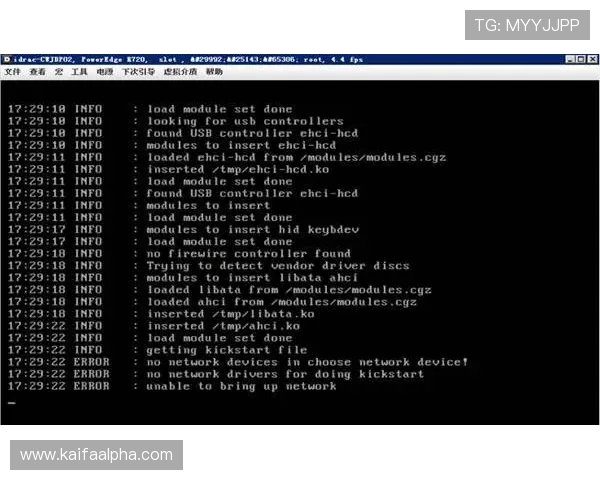Maximize the iDRAC console window

(x=580, y=59)
